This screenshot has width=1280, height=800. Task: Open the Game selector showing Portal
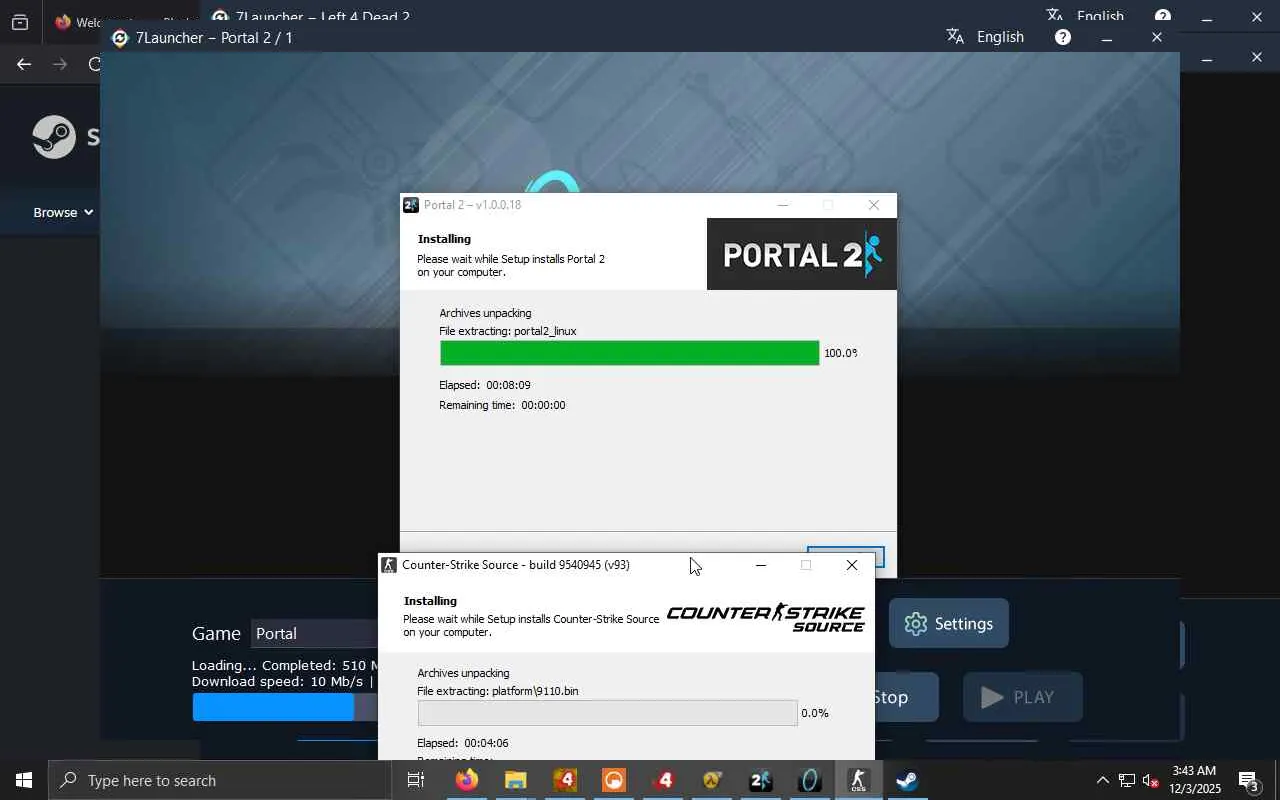[x=315, y=633]
